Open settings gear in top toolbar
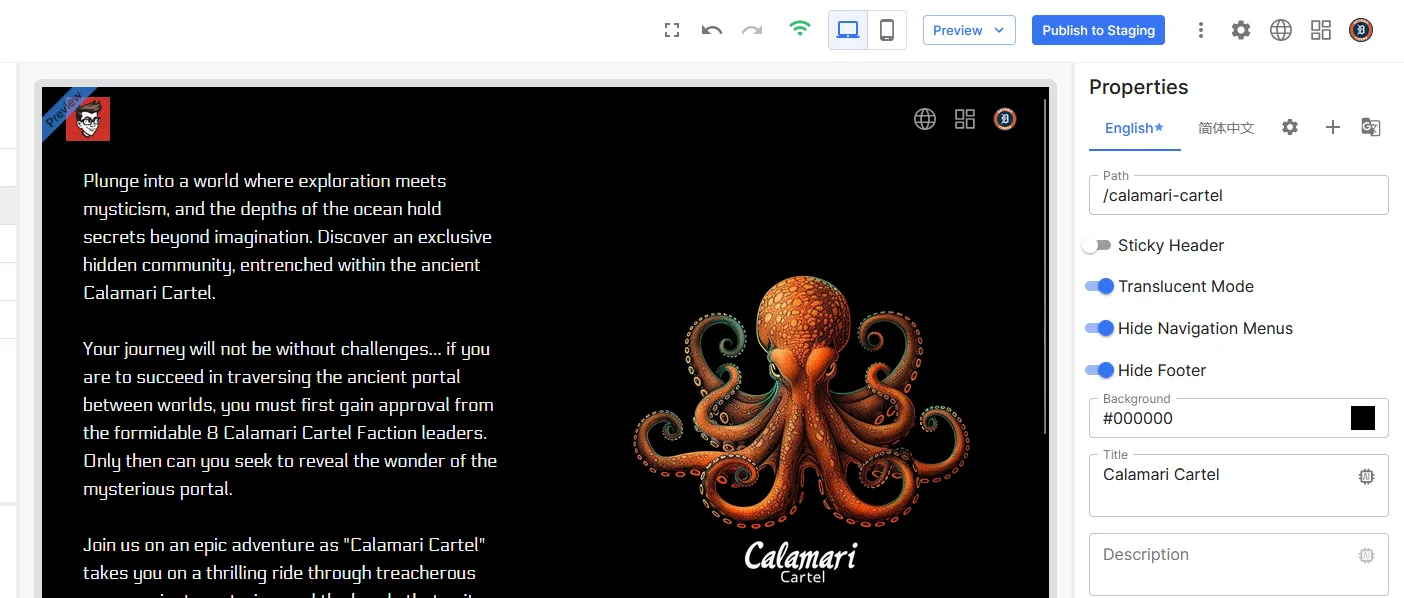 [x=1241, y=30]
